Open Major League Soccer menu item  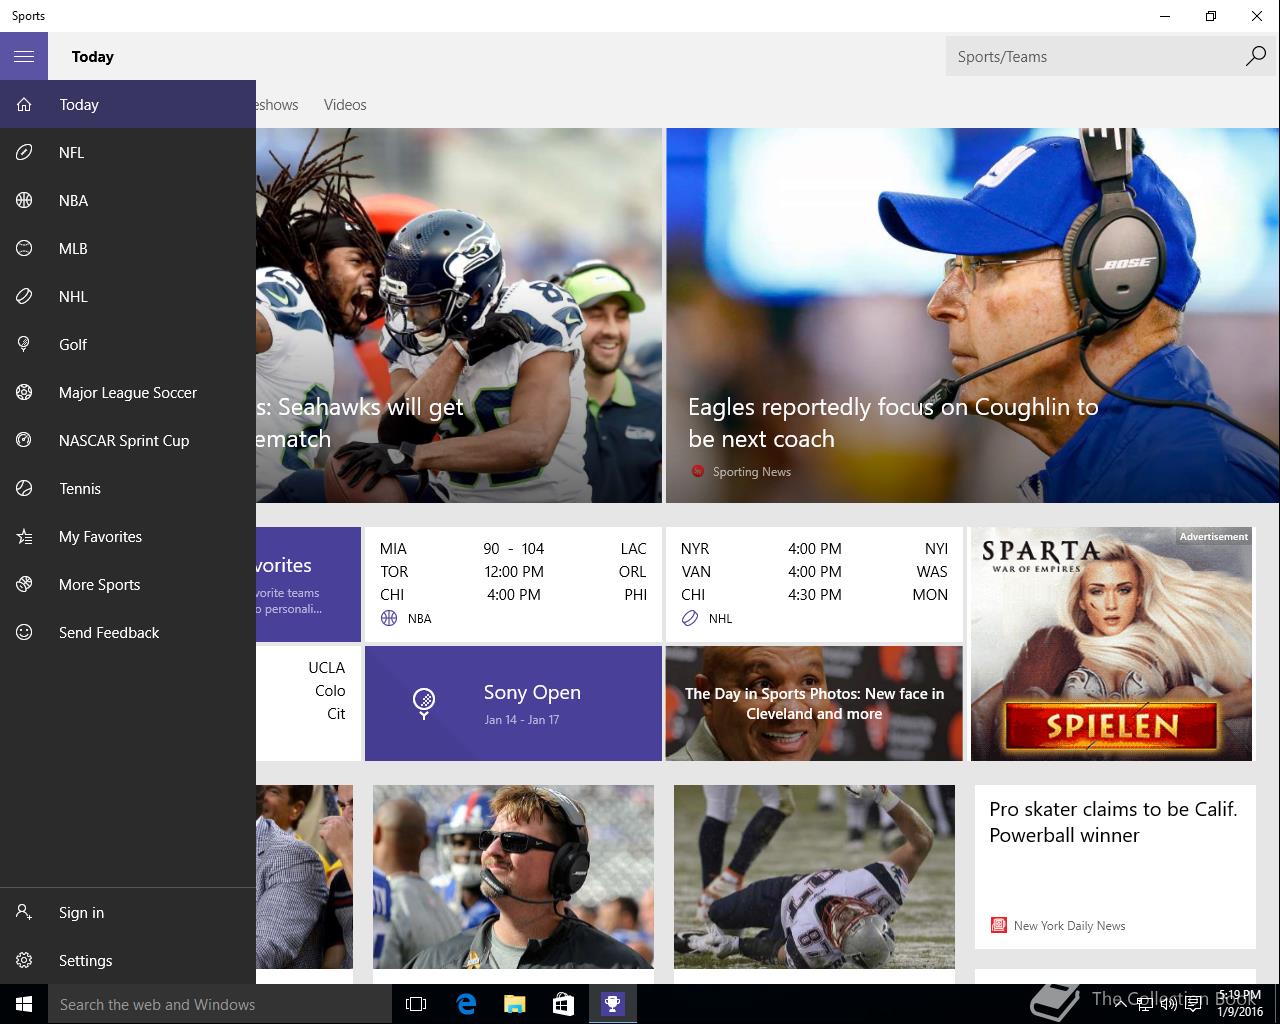[x=128, y=392]
